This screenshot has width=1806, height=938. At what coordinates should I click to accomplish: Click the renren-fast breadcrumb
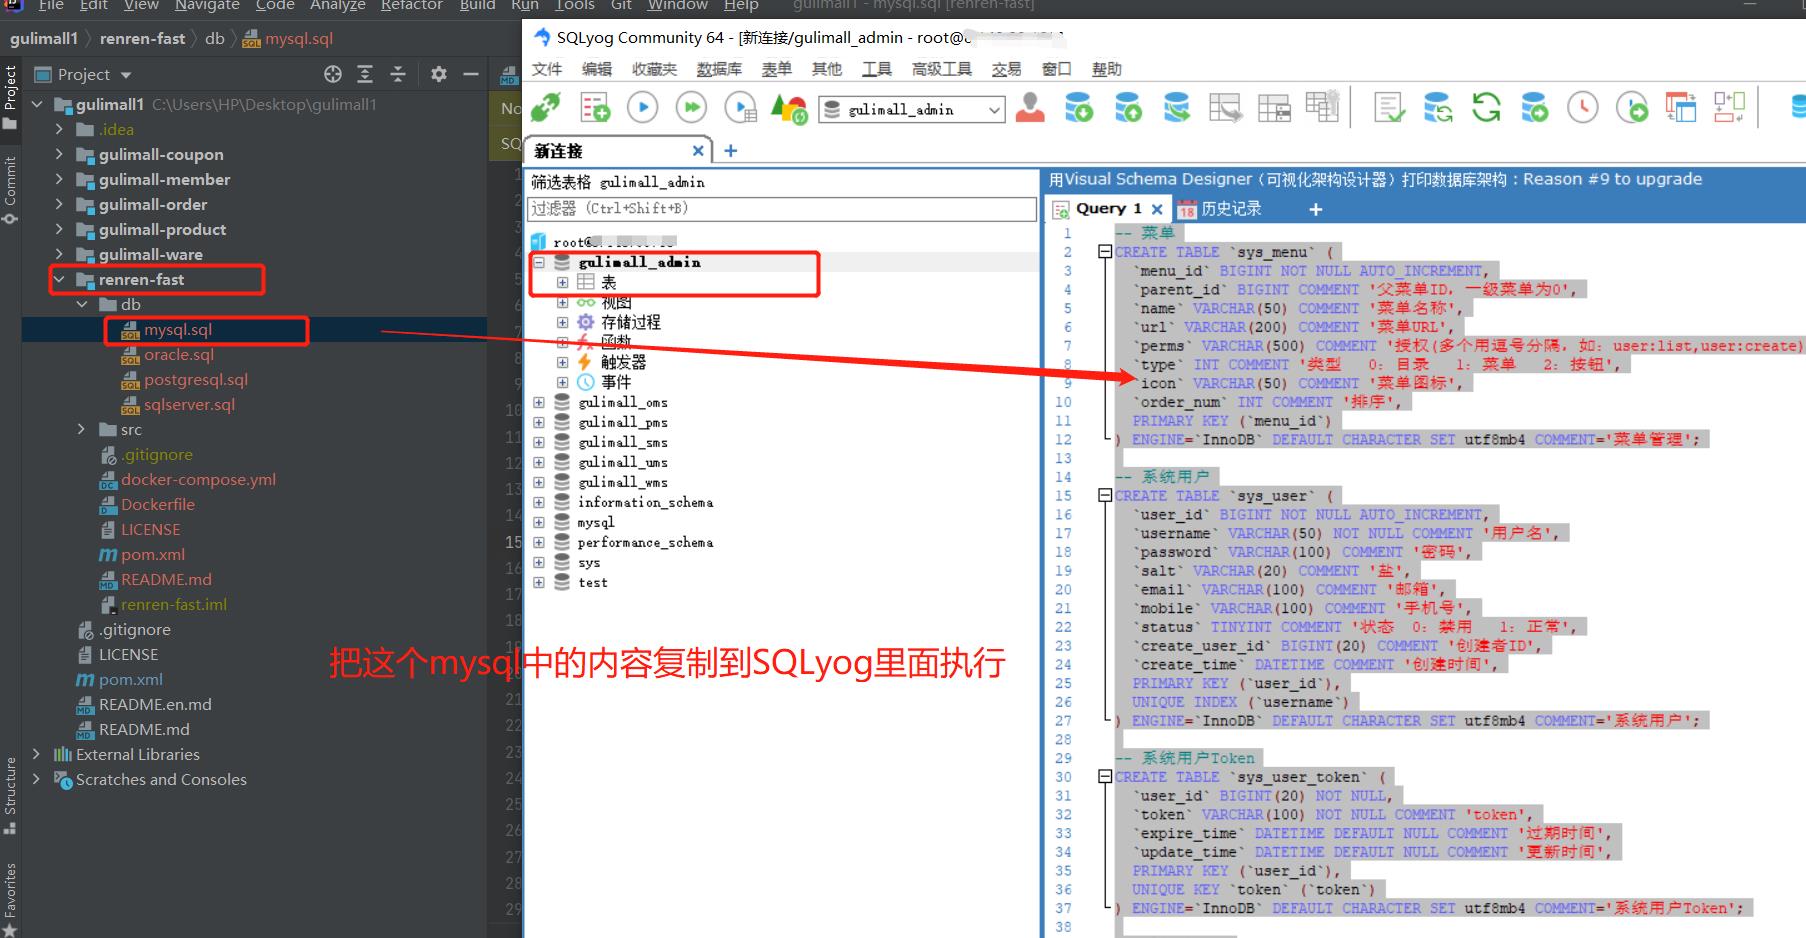point(143,39)
